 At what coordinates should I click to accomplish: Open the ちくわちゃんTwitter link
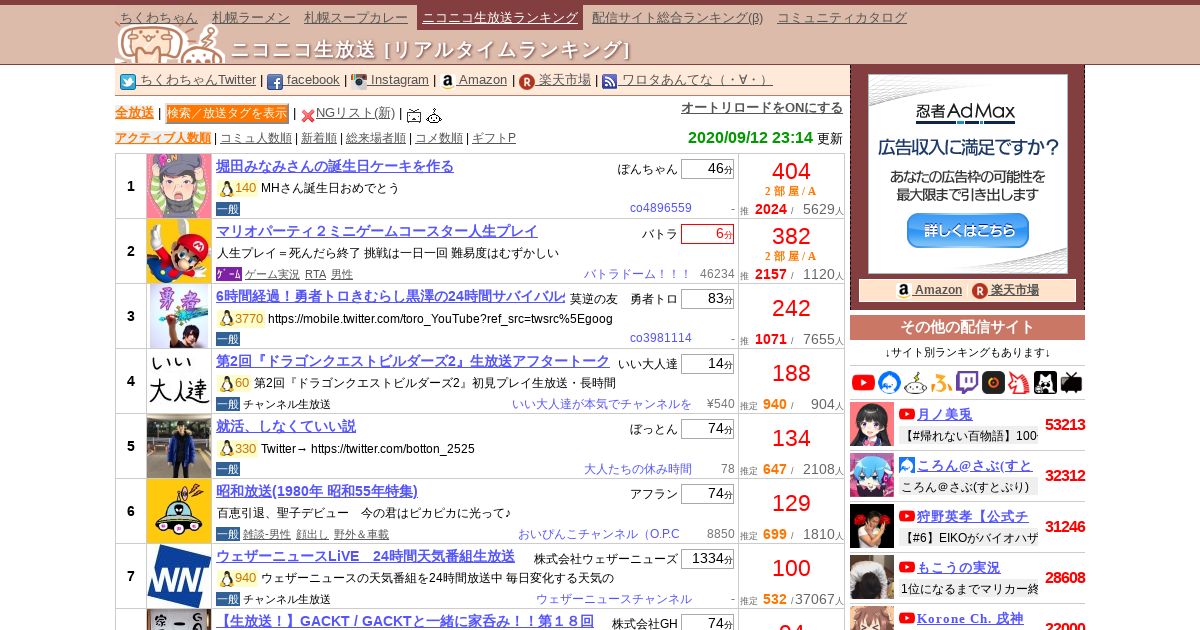click(x=188, y=80)
